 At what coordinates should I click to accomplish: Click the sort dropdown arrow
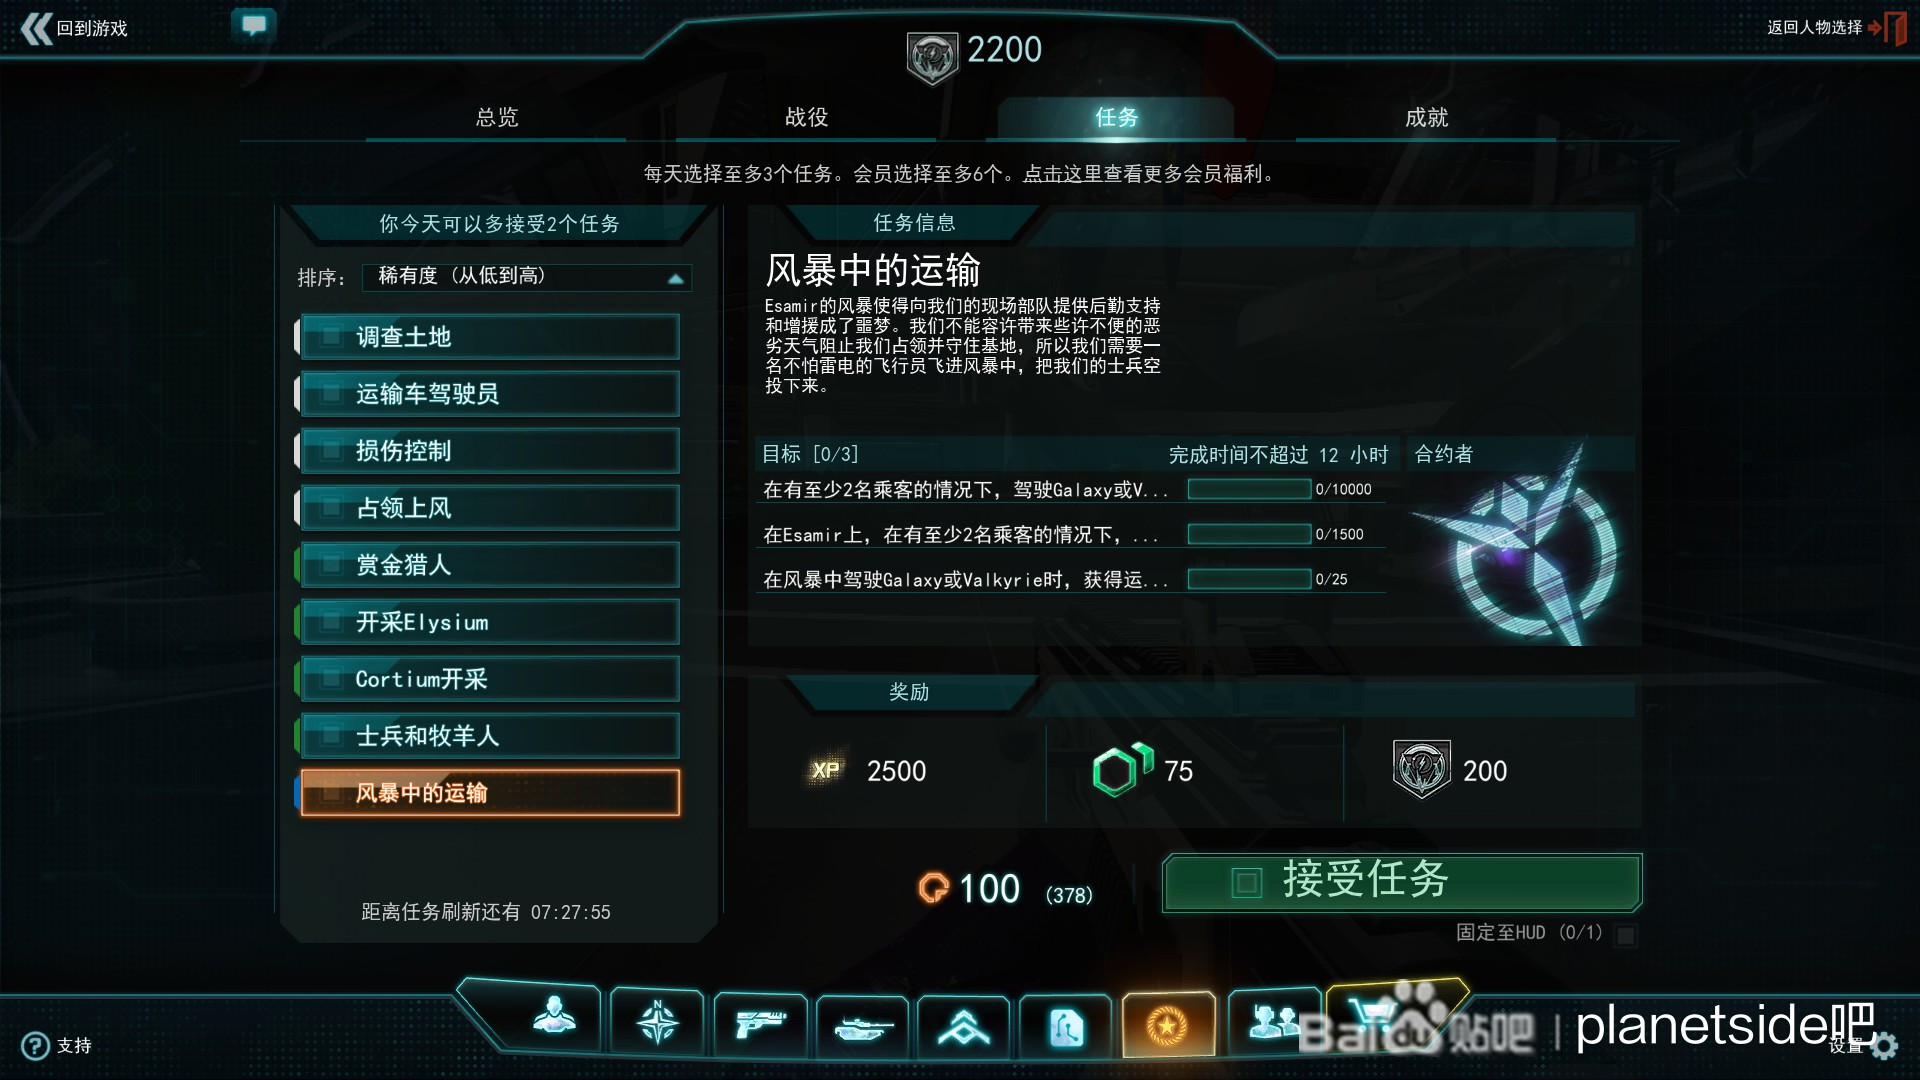[676, 279]
